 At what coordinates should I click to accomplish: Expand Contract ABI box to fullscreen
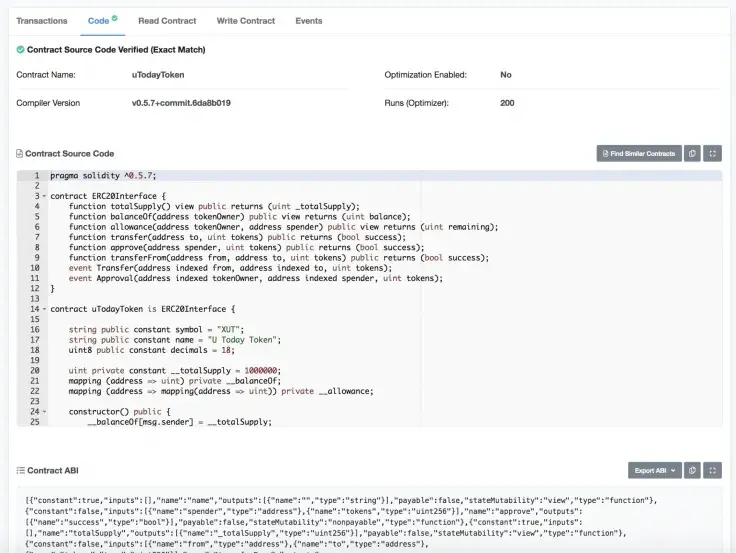712,470
